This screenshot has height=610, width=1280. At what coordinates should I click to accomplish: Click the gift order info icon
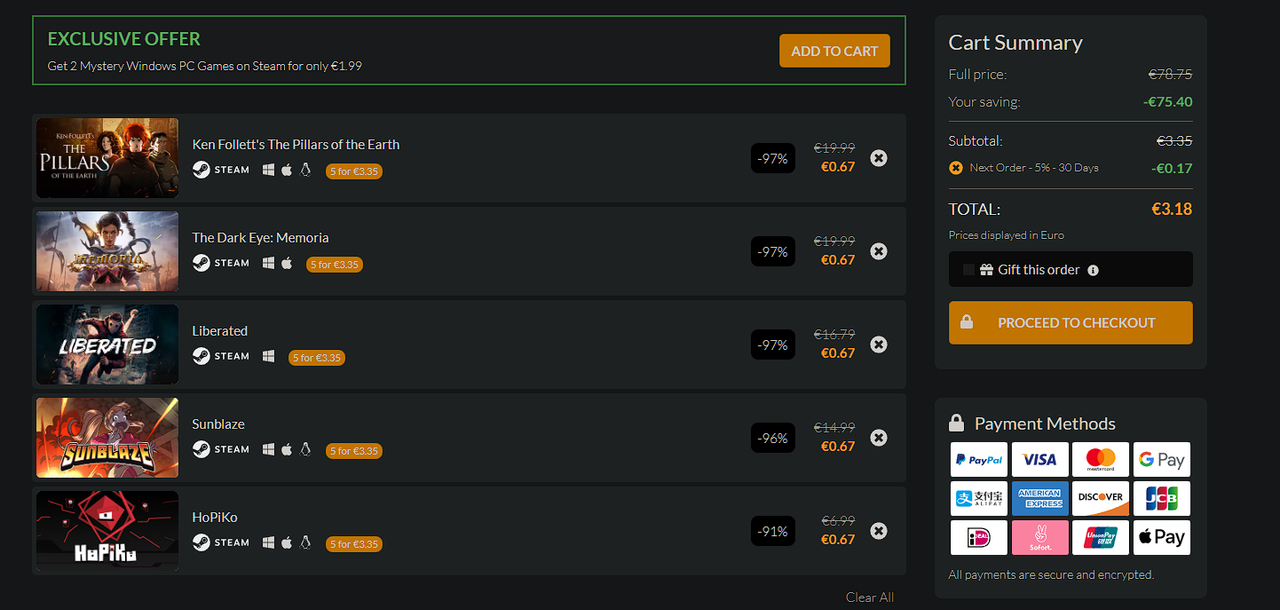click(1093, 270)
